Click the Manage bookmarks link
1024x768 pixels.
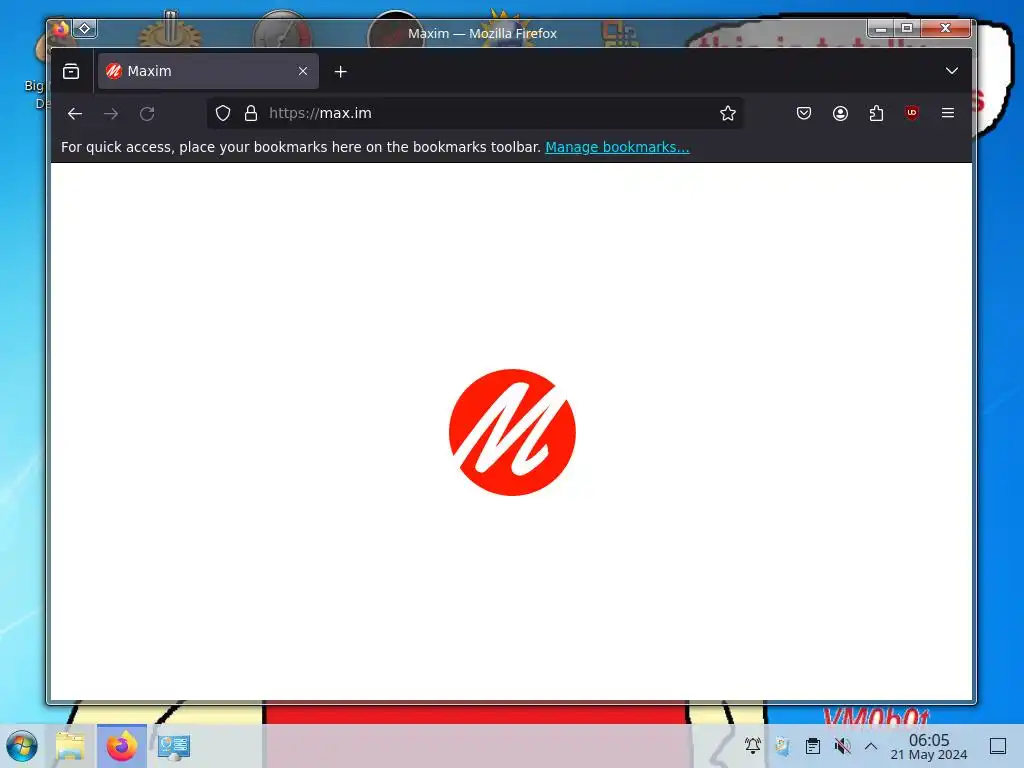[617, 147]
